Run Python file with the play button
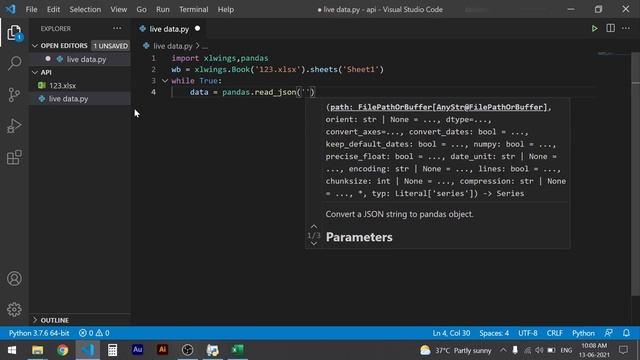 tap(594, 29)
